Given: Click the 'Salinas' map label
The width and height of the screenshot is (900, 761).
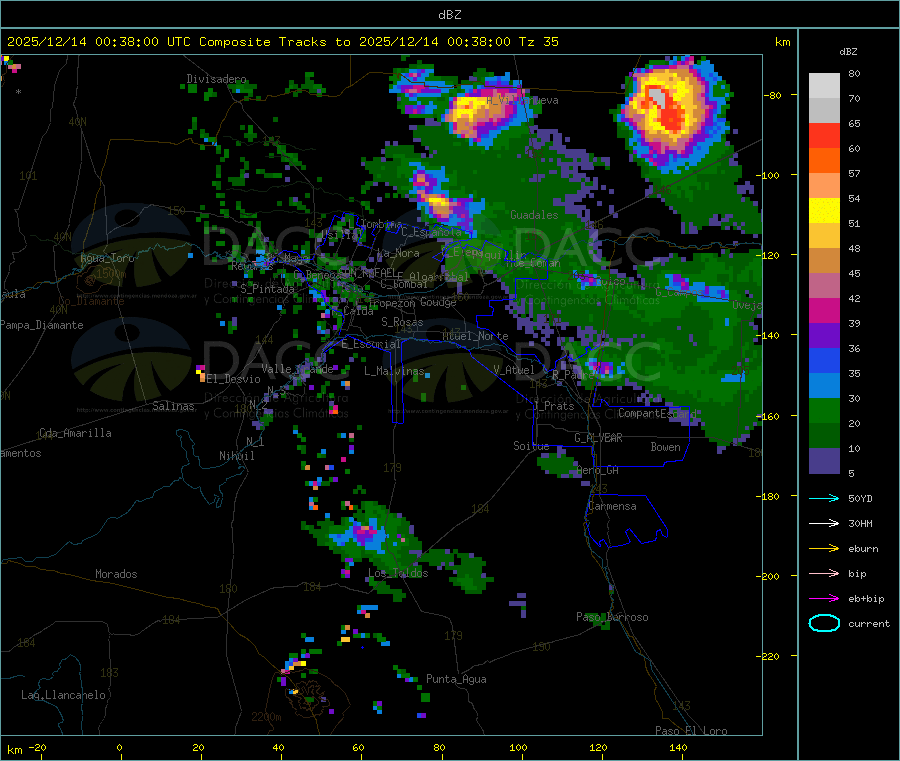Looking at the screenshot, I should coord(173,406).
